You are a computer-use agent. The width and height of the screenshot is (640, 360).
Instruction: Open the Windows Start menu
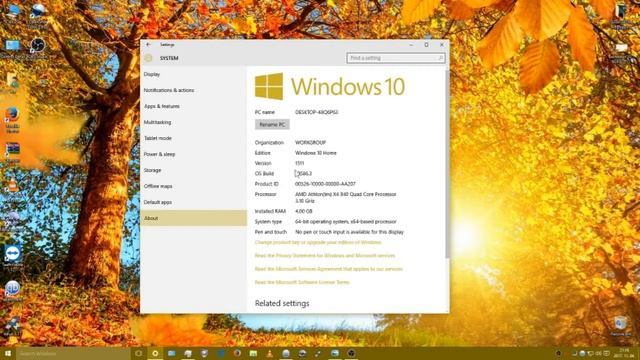(x=8, y=353)
